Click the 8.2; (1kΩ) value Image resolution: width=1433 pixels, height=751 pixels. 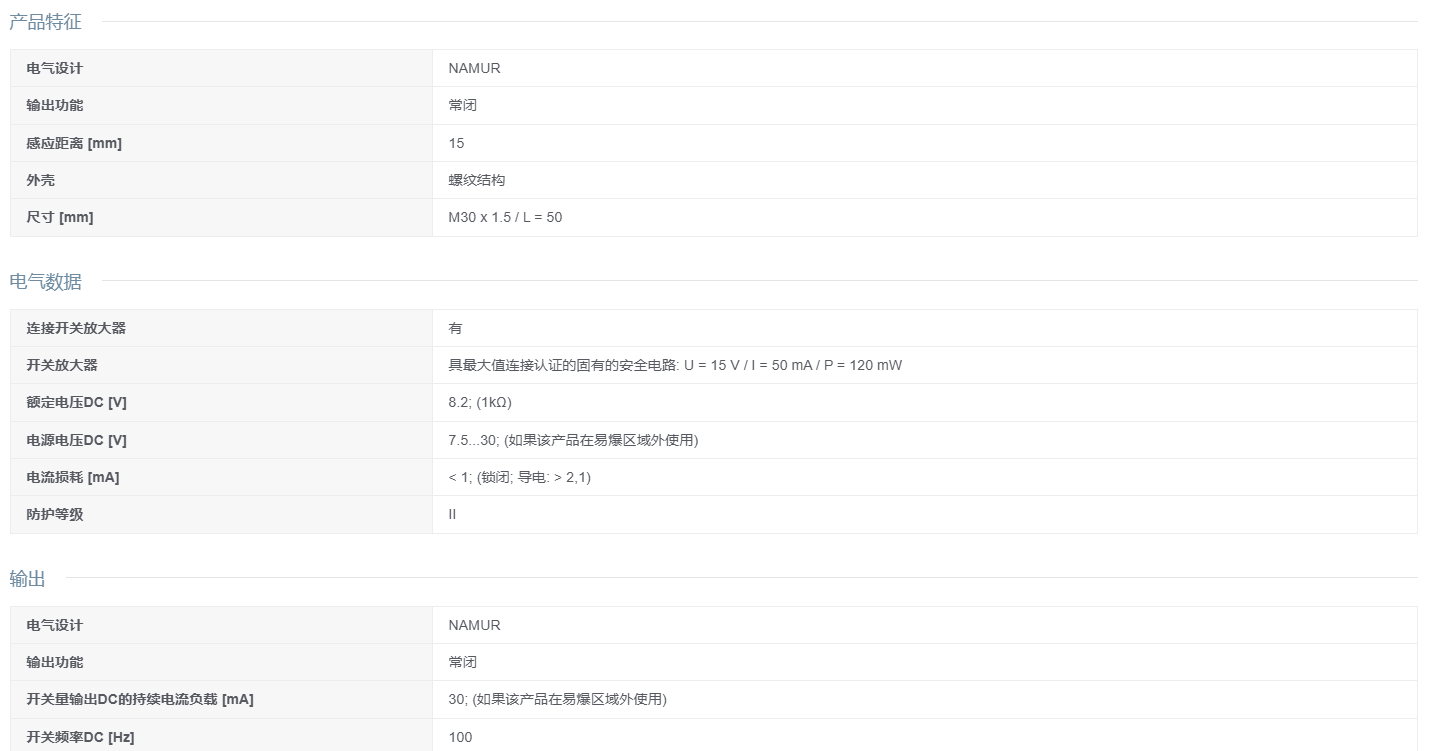click(x=480, y=402)
